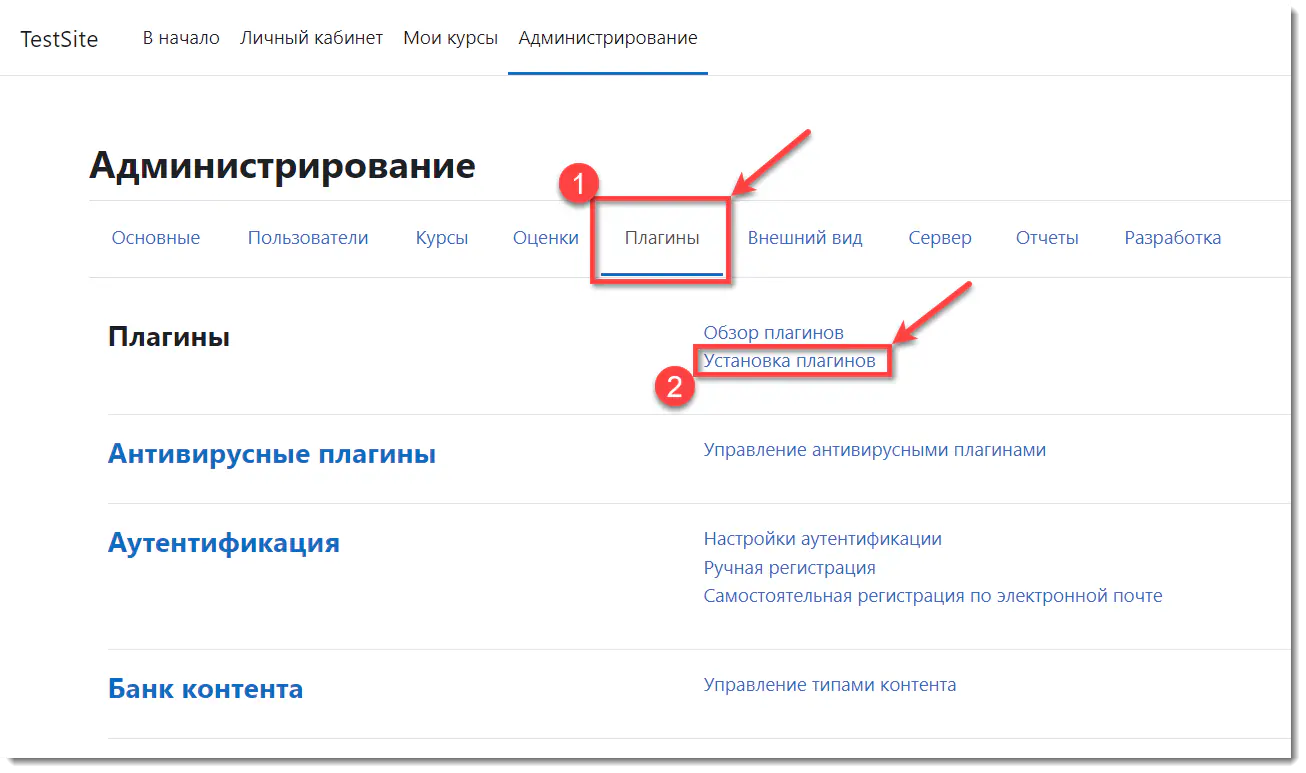Screen dimensions: 1306x773
Task: Select "Мои курсы" in the navigation bar
Action: pyautogui.click(x=450, y=37)
